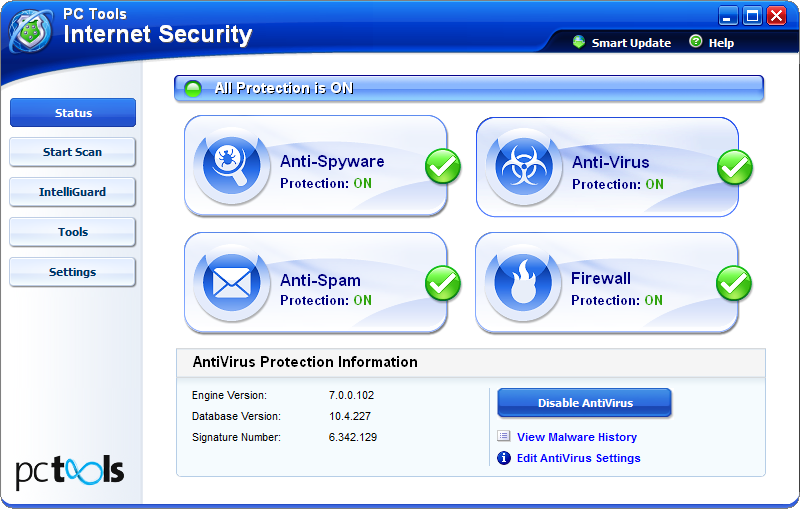This screenshot has height=509, width=800.
Task: Toggle the Firewall green checkmark status
Action: coord(735,284)
